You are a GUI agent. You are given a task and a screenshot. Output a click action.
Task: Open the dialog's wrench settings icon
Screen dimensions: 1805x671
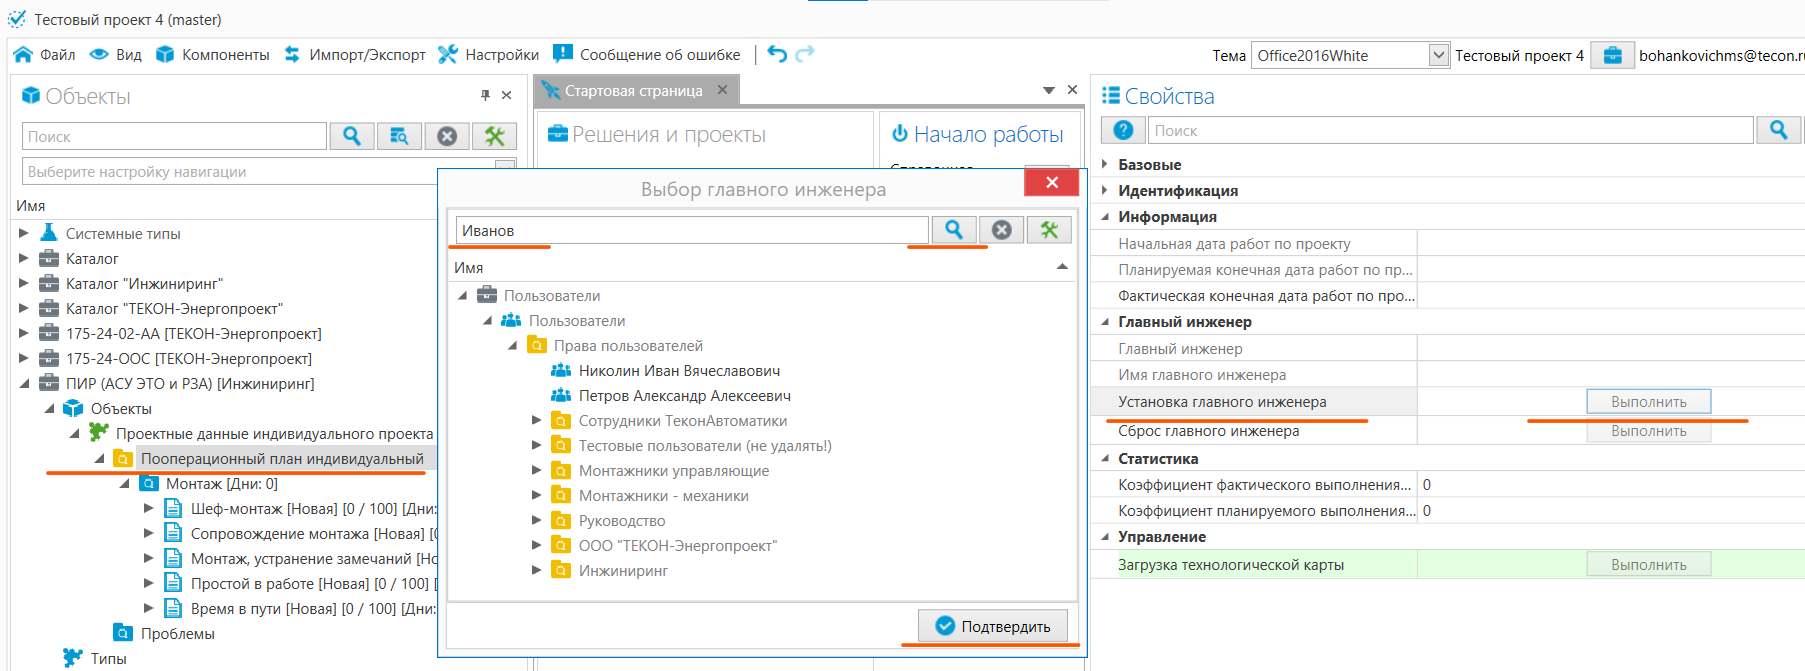click(1049, 230)
